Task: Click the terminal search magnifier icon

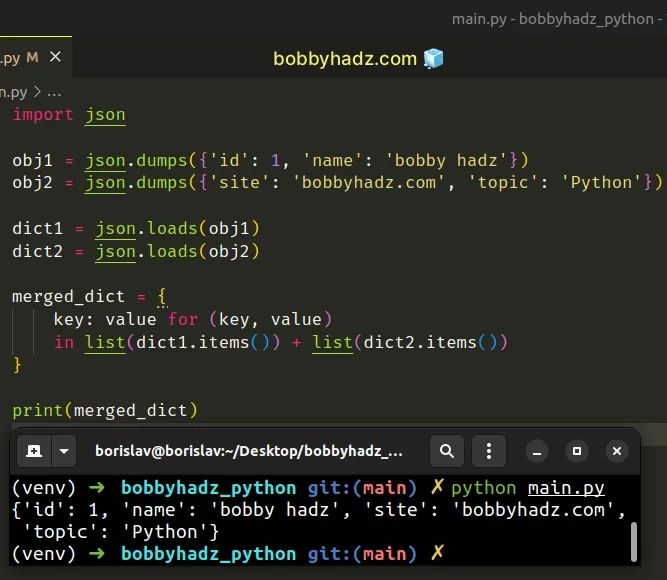Action: [x=447, y=451]
